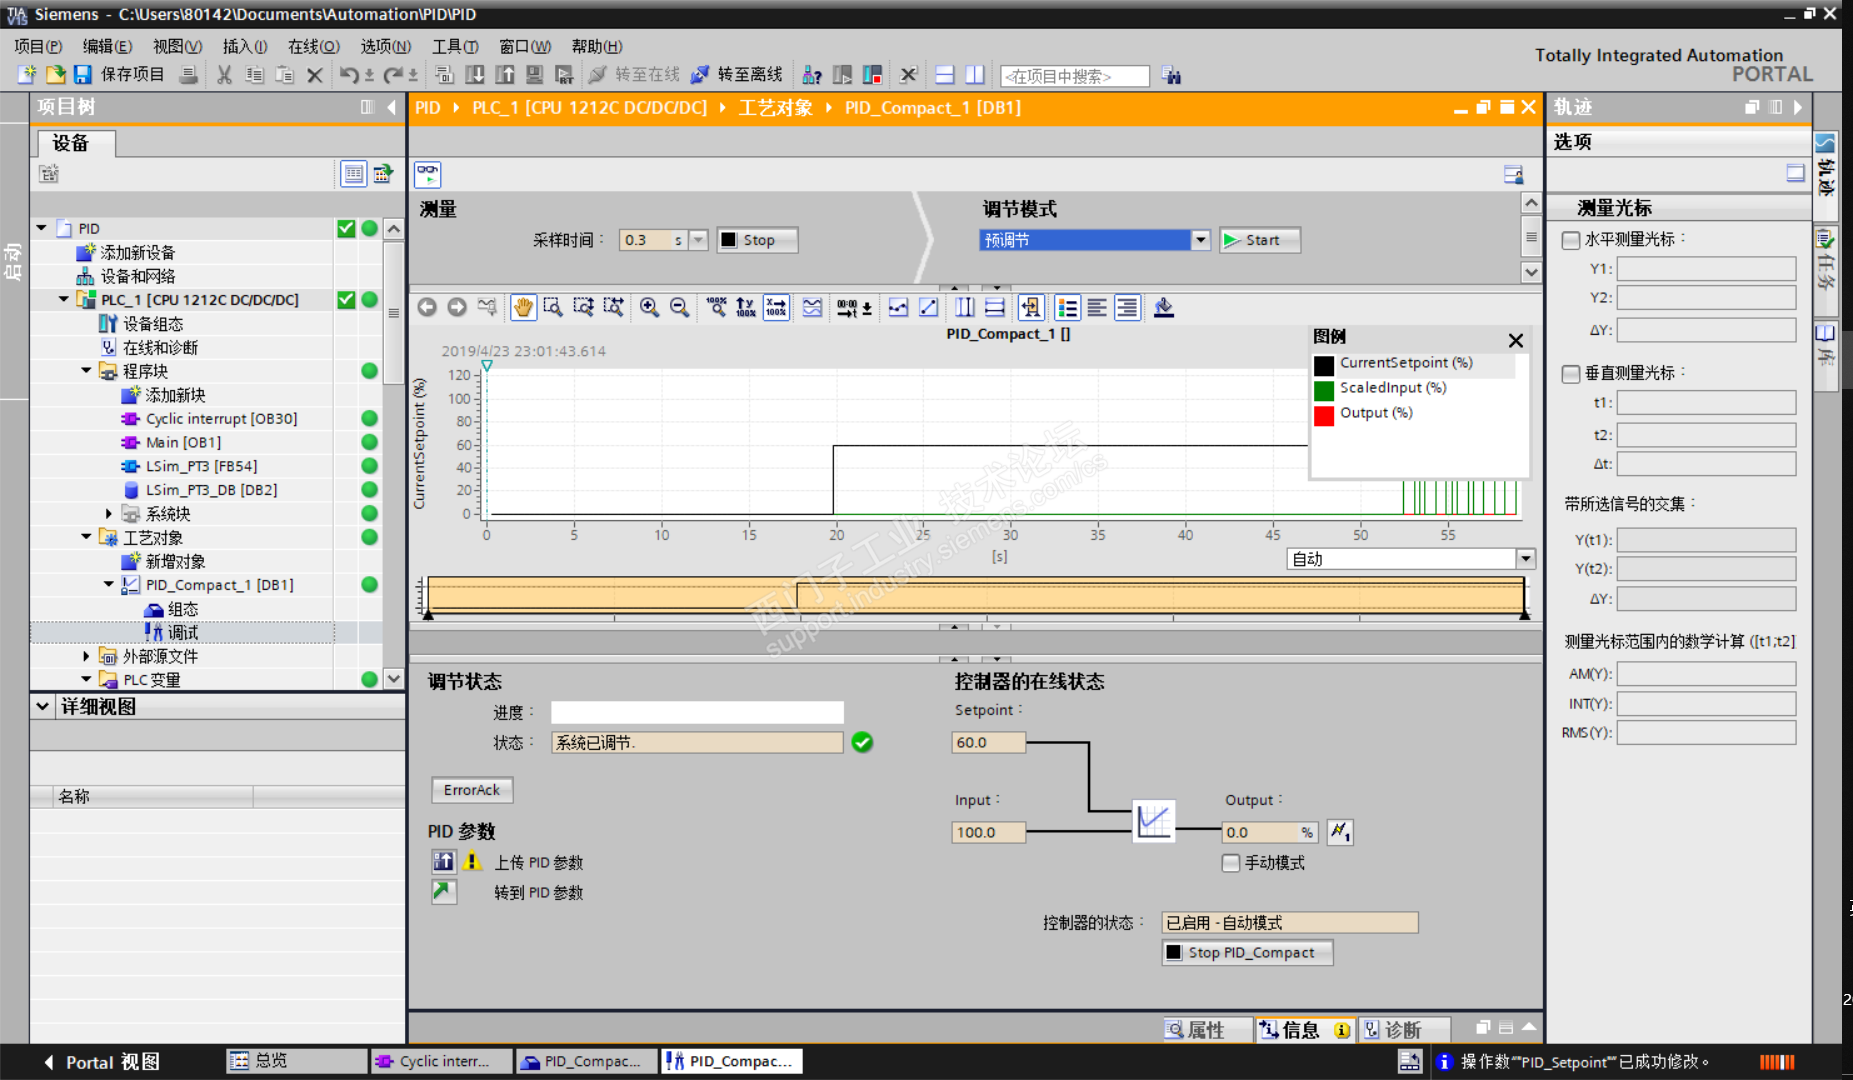
Task: Click the go to PID parameters arrow icon
Action: (444, 891)
